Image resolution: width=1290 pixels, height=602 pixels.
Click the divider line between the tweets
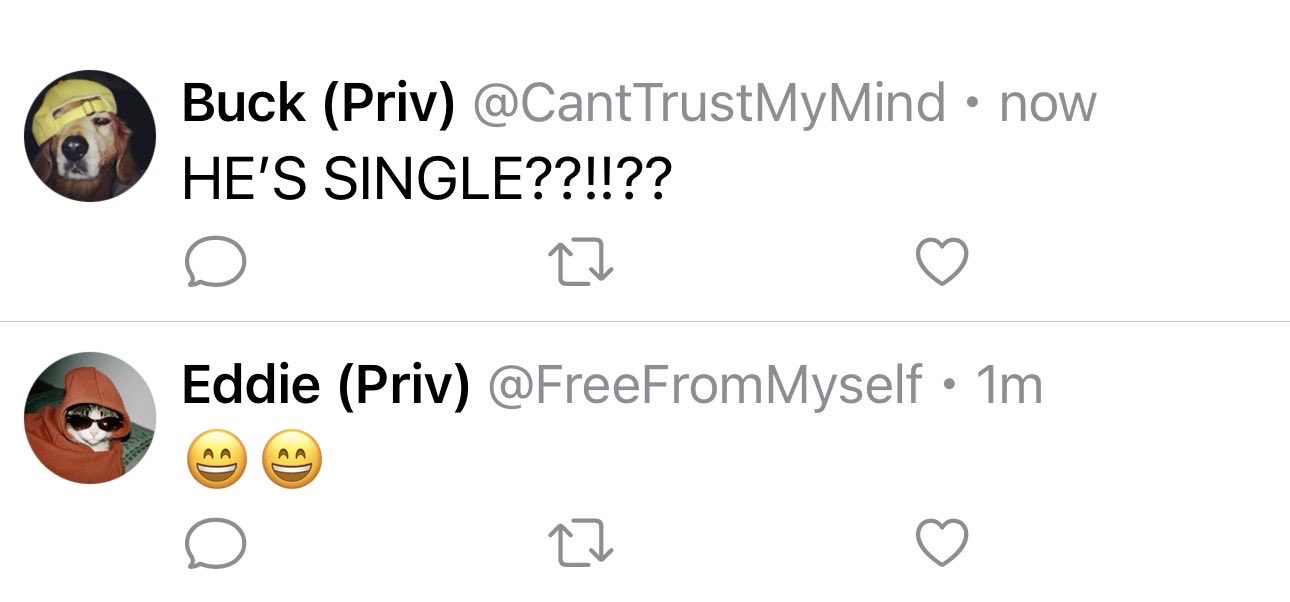(645, 321)
